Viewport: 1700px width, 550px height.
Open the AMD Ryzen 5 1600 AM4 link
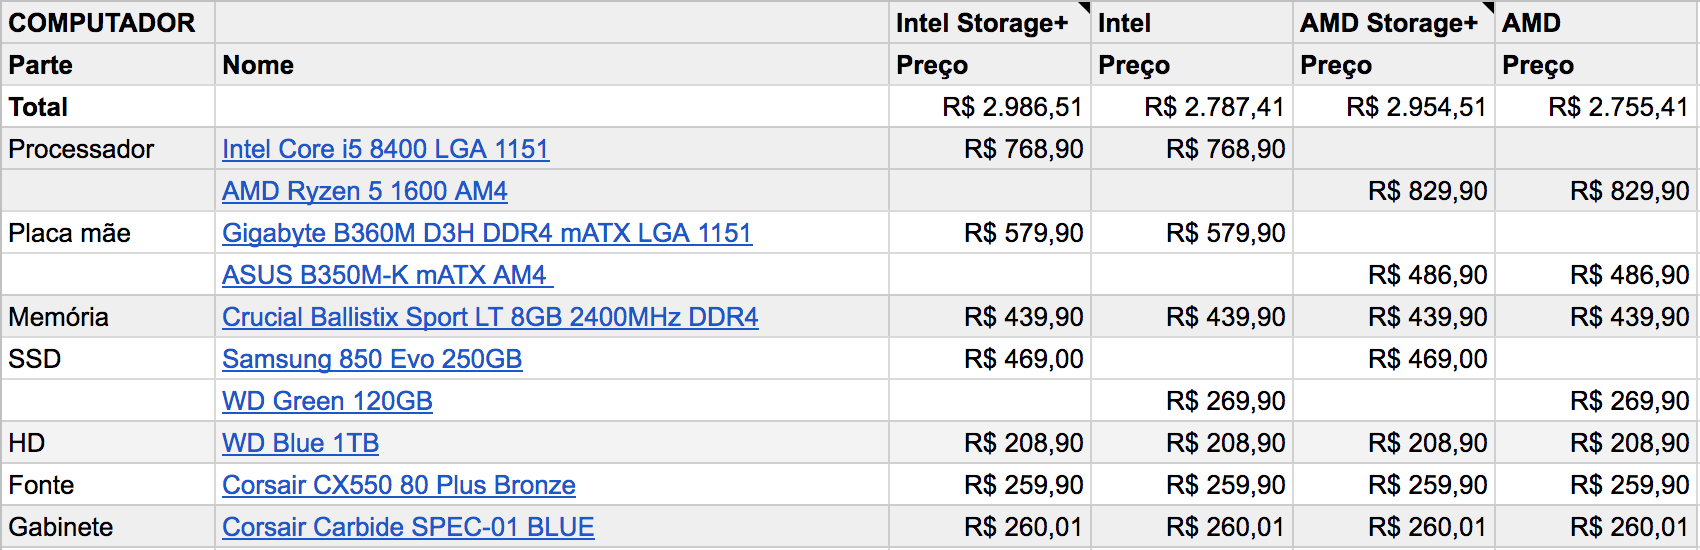click(365, 191)
